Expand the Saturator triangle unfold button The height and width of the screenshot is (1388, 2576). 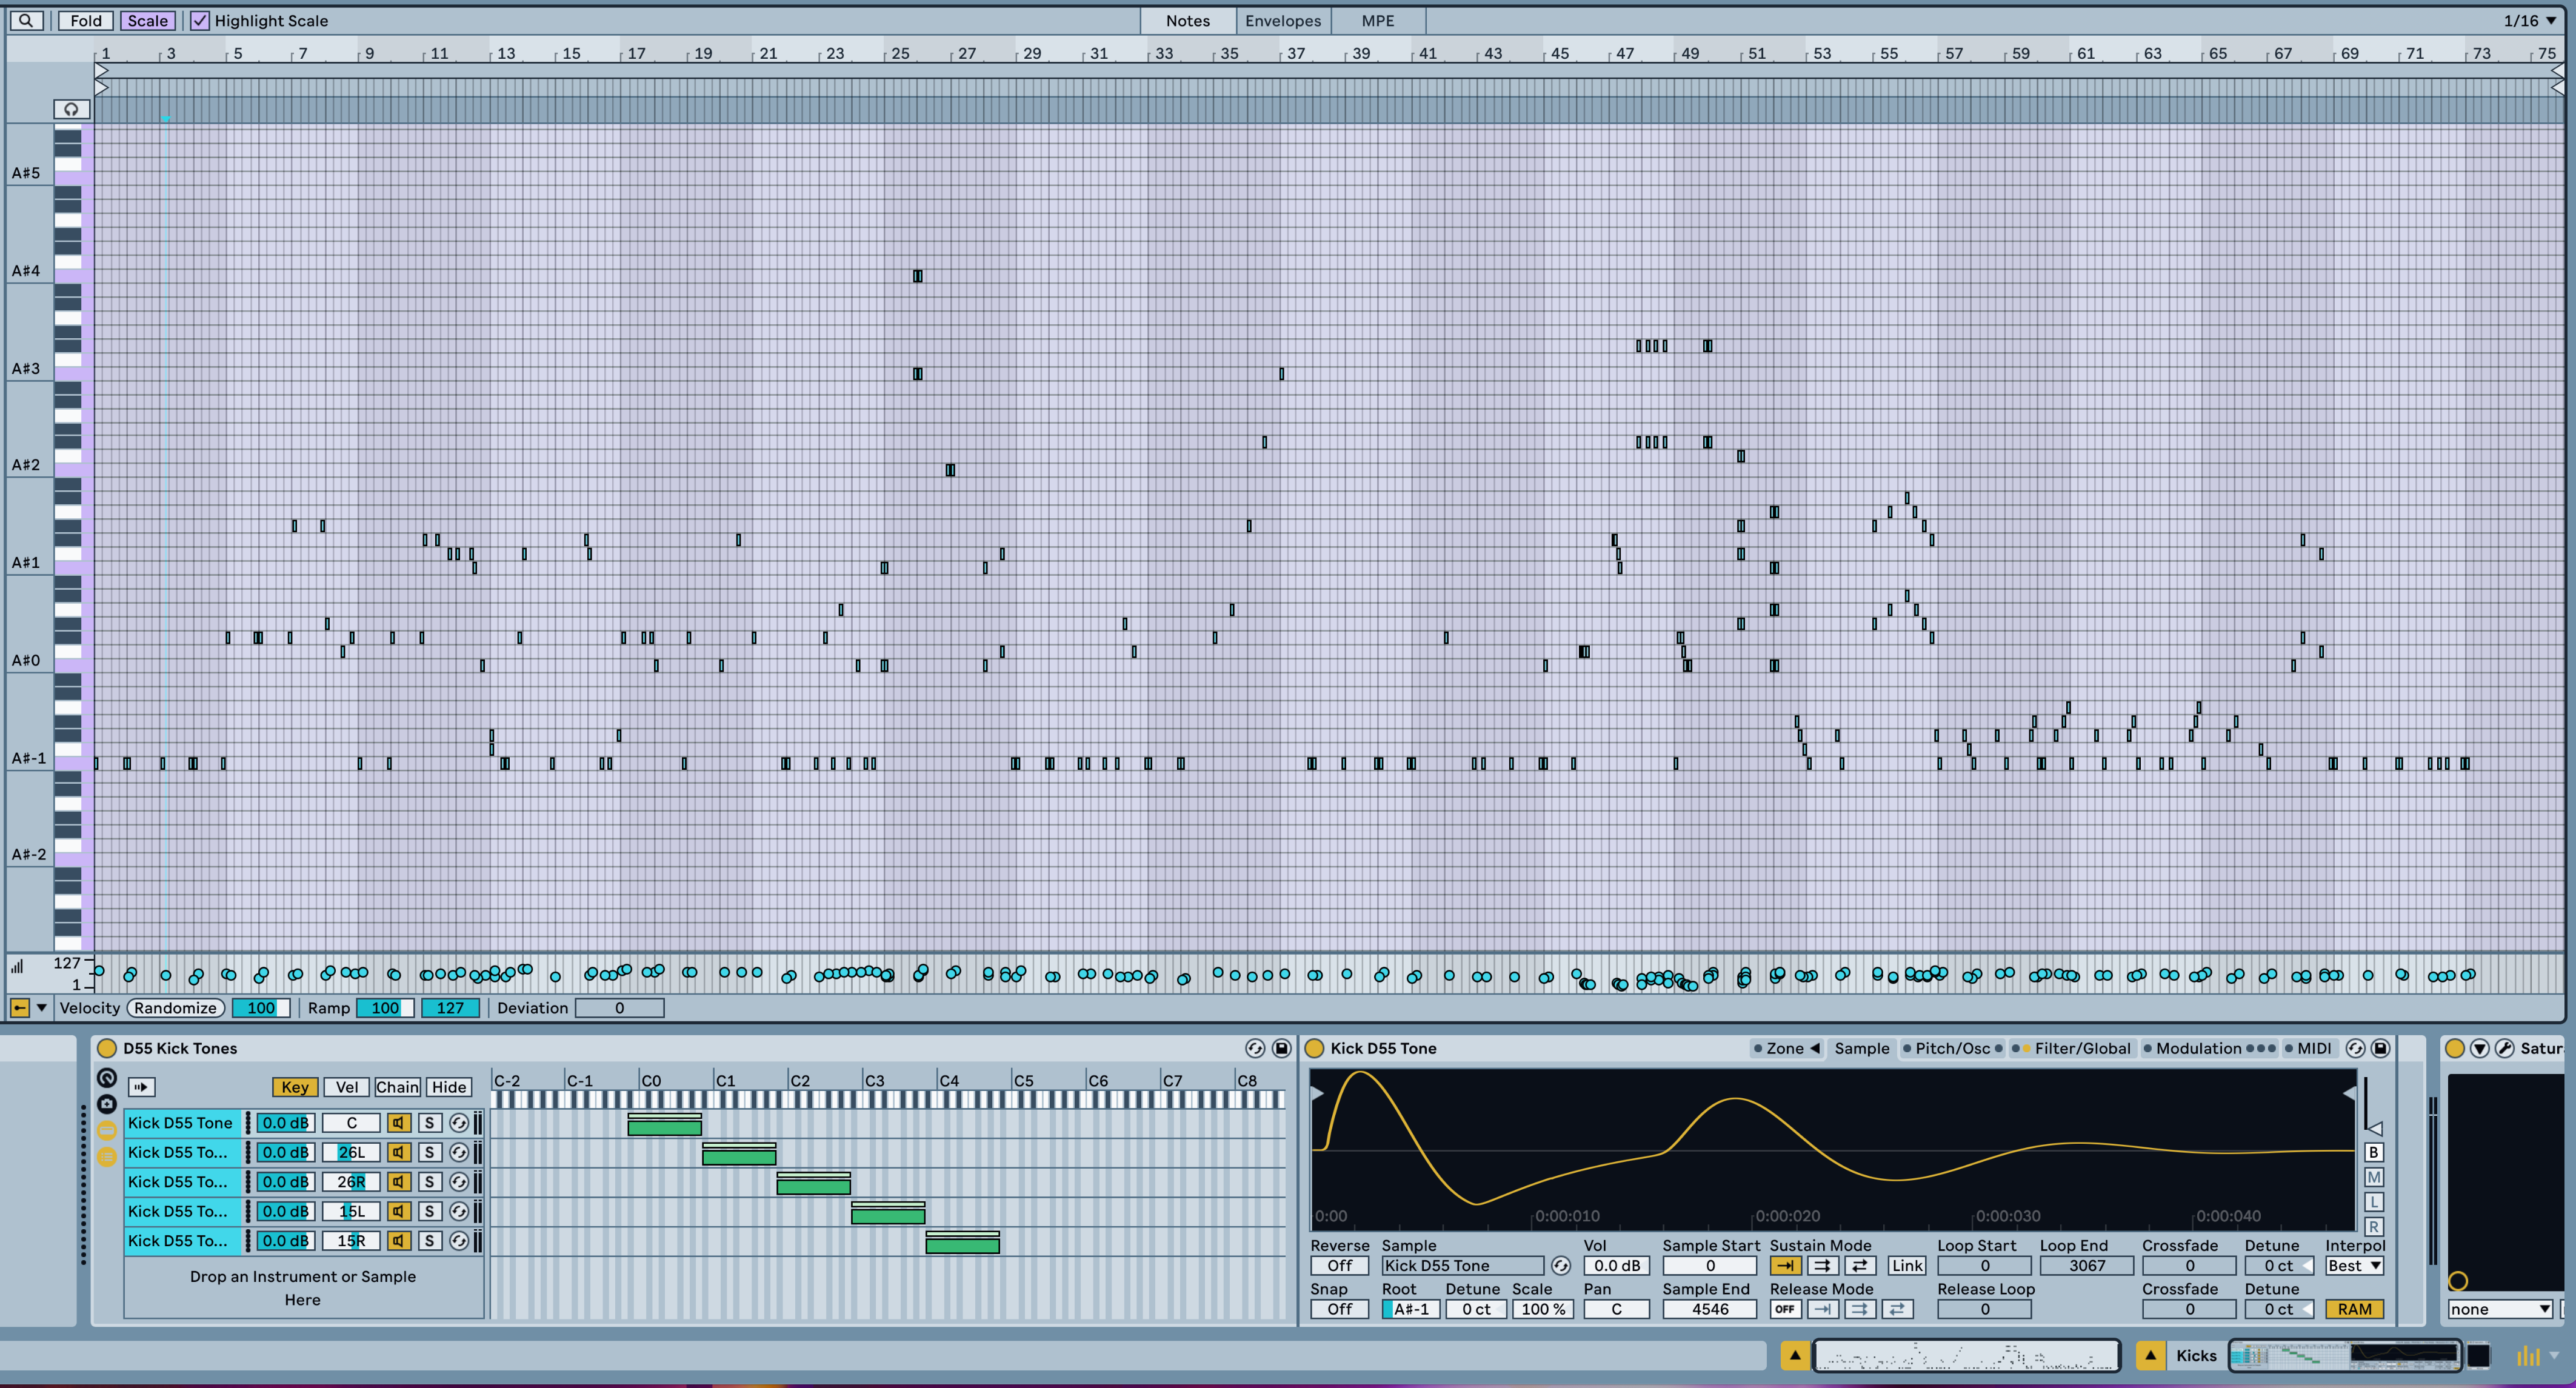click(2479, 1048)
